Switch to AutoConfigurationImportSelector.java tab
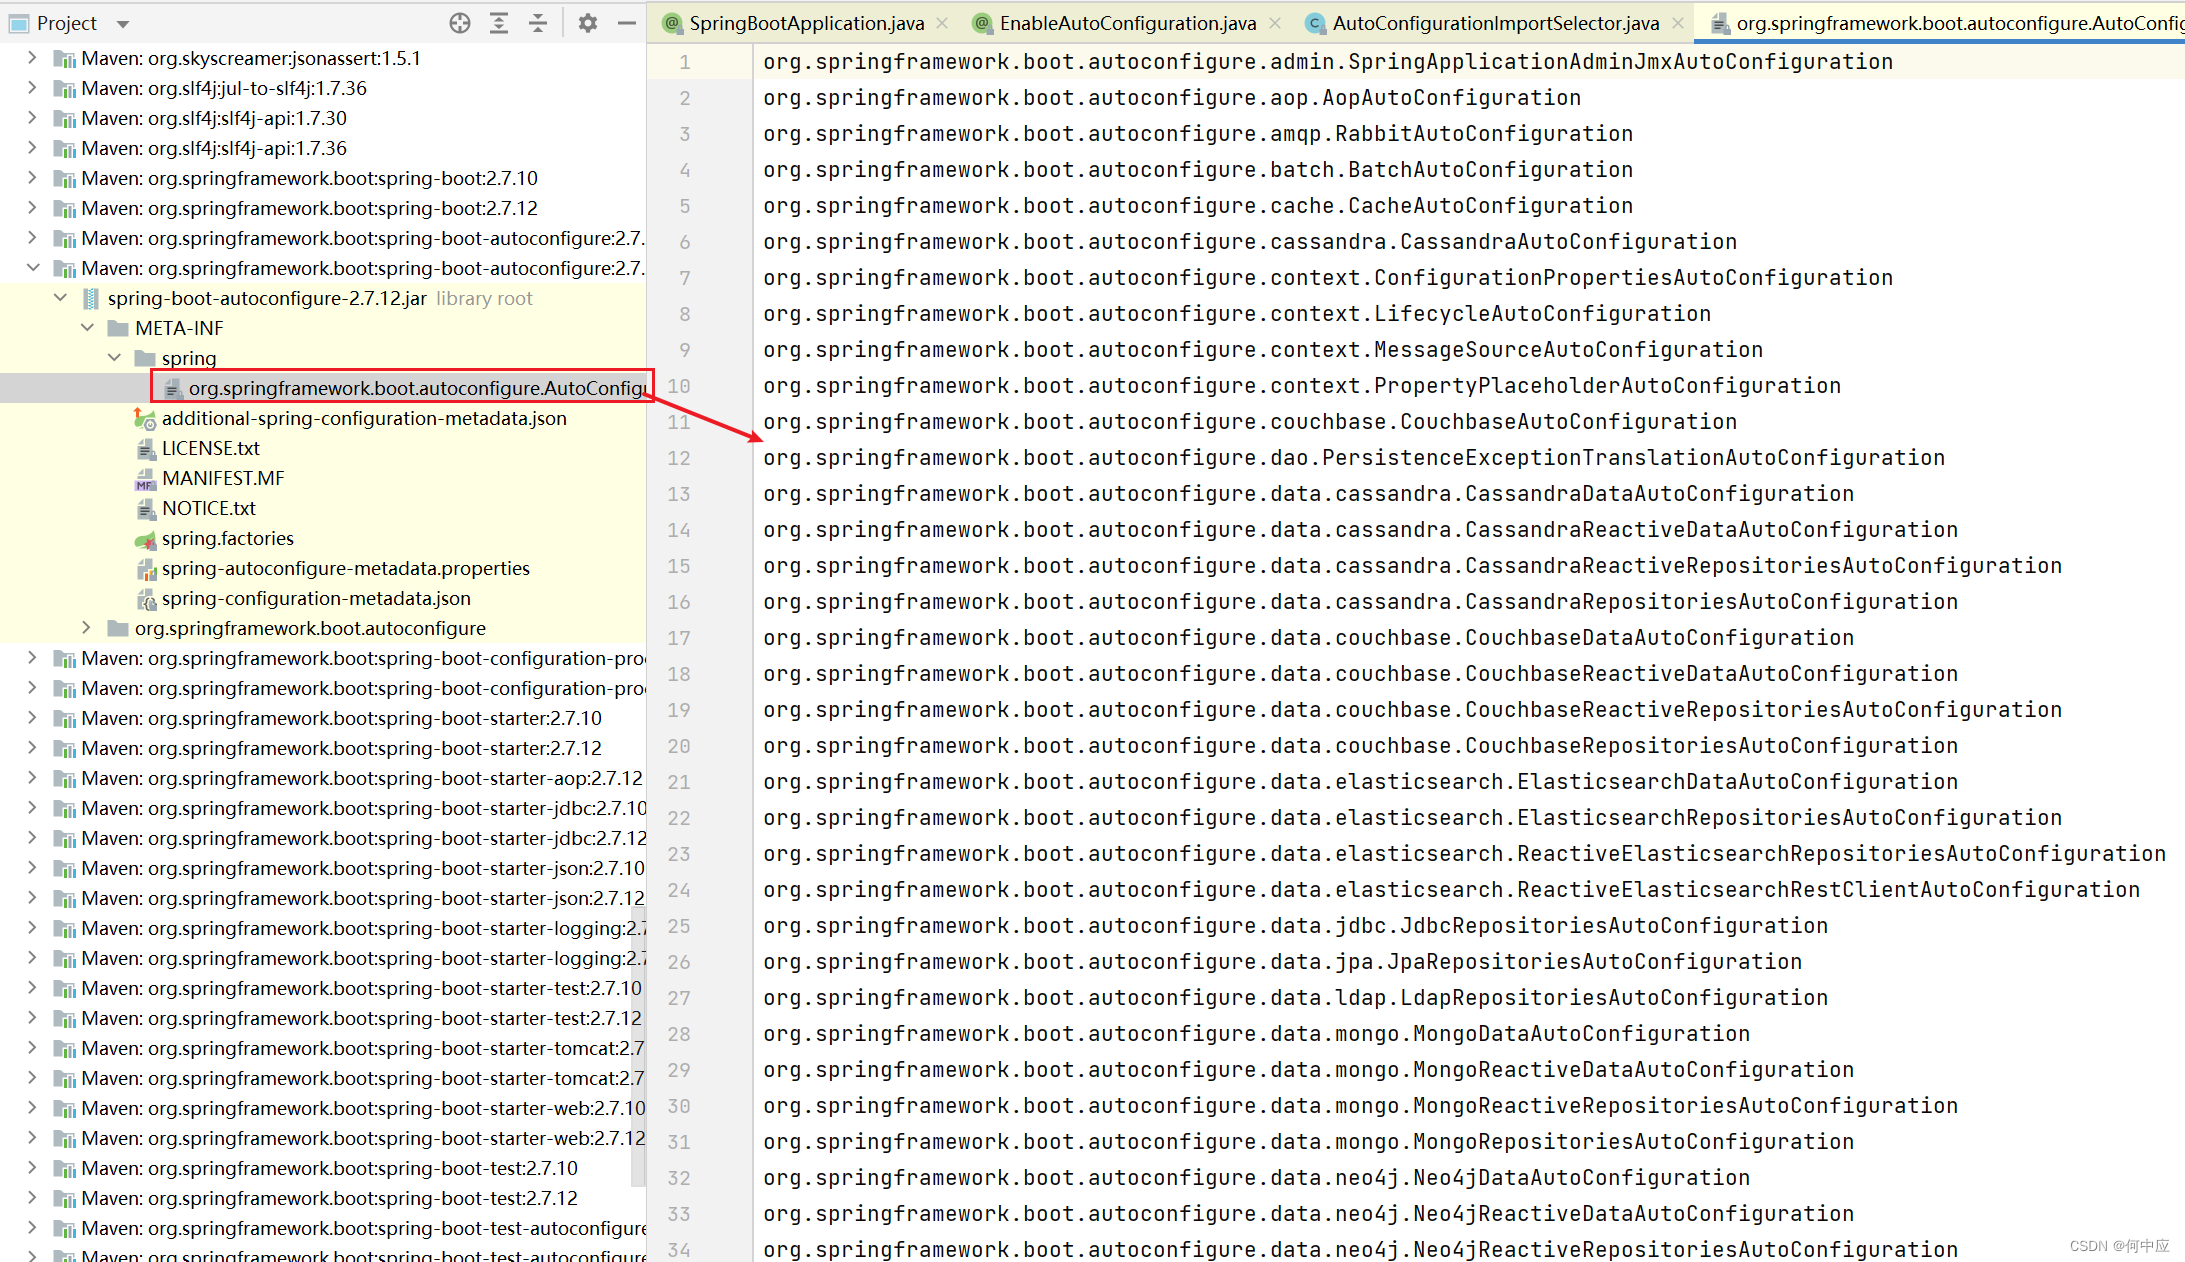Image resolution: width=2185 pixels, height=1262 pixels. 1495,23
